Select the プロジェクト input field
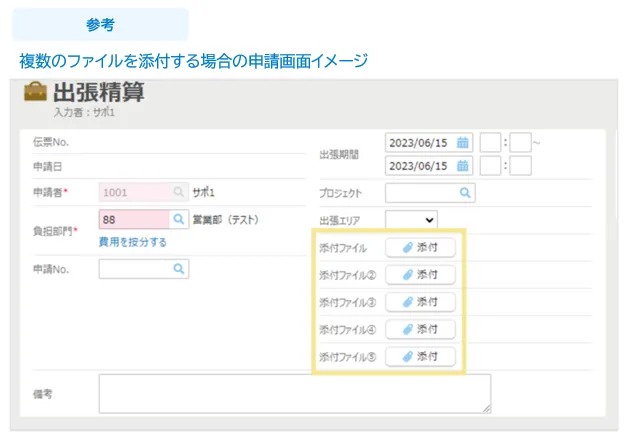625x436 pixels. coord(420,193)
